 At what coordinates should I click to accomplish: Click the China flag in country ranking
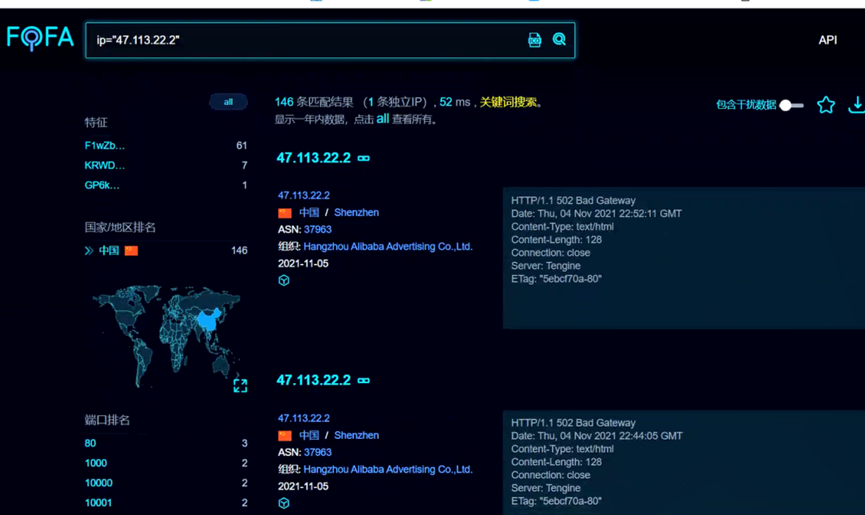coord(131,251)
